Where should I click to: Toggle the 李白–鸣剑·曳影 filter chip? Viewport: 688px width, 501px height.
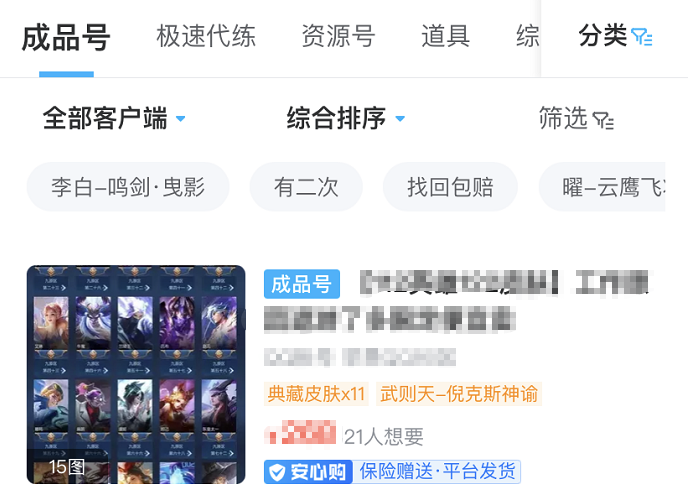pyautogui.click(x=128, y=187)
